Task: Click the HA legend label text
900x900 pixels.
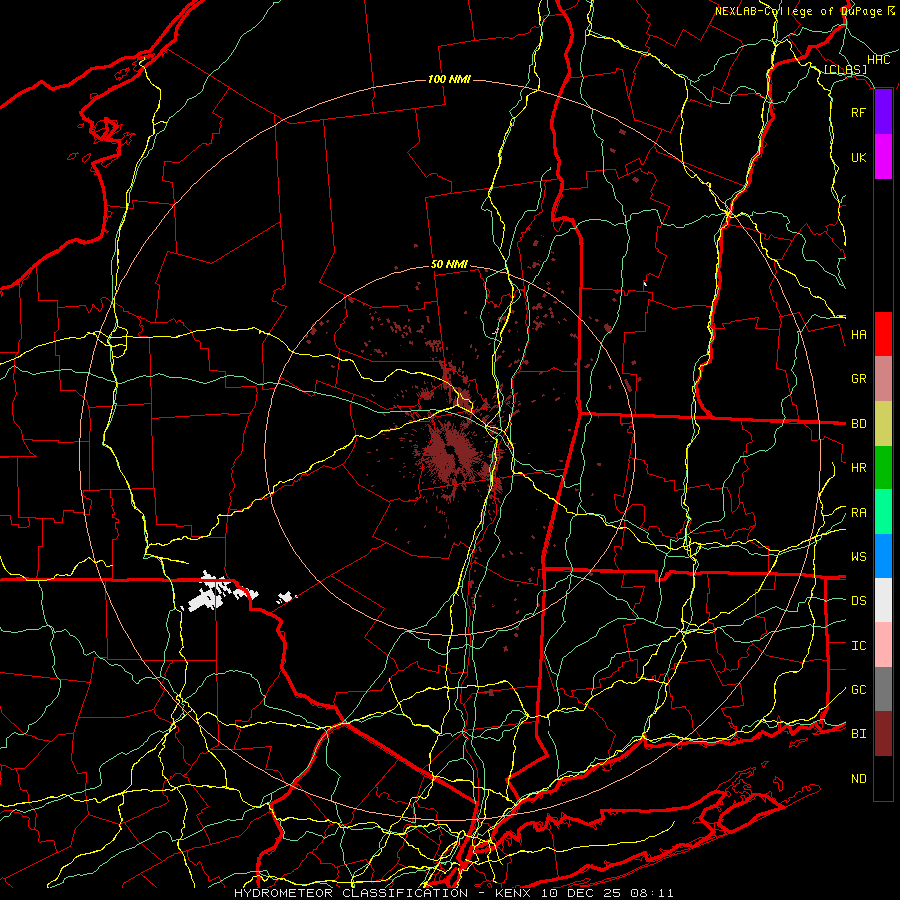Action: coord(859,335)
